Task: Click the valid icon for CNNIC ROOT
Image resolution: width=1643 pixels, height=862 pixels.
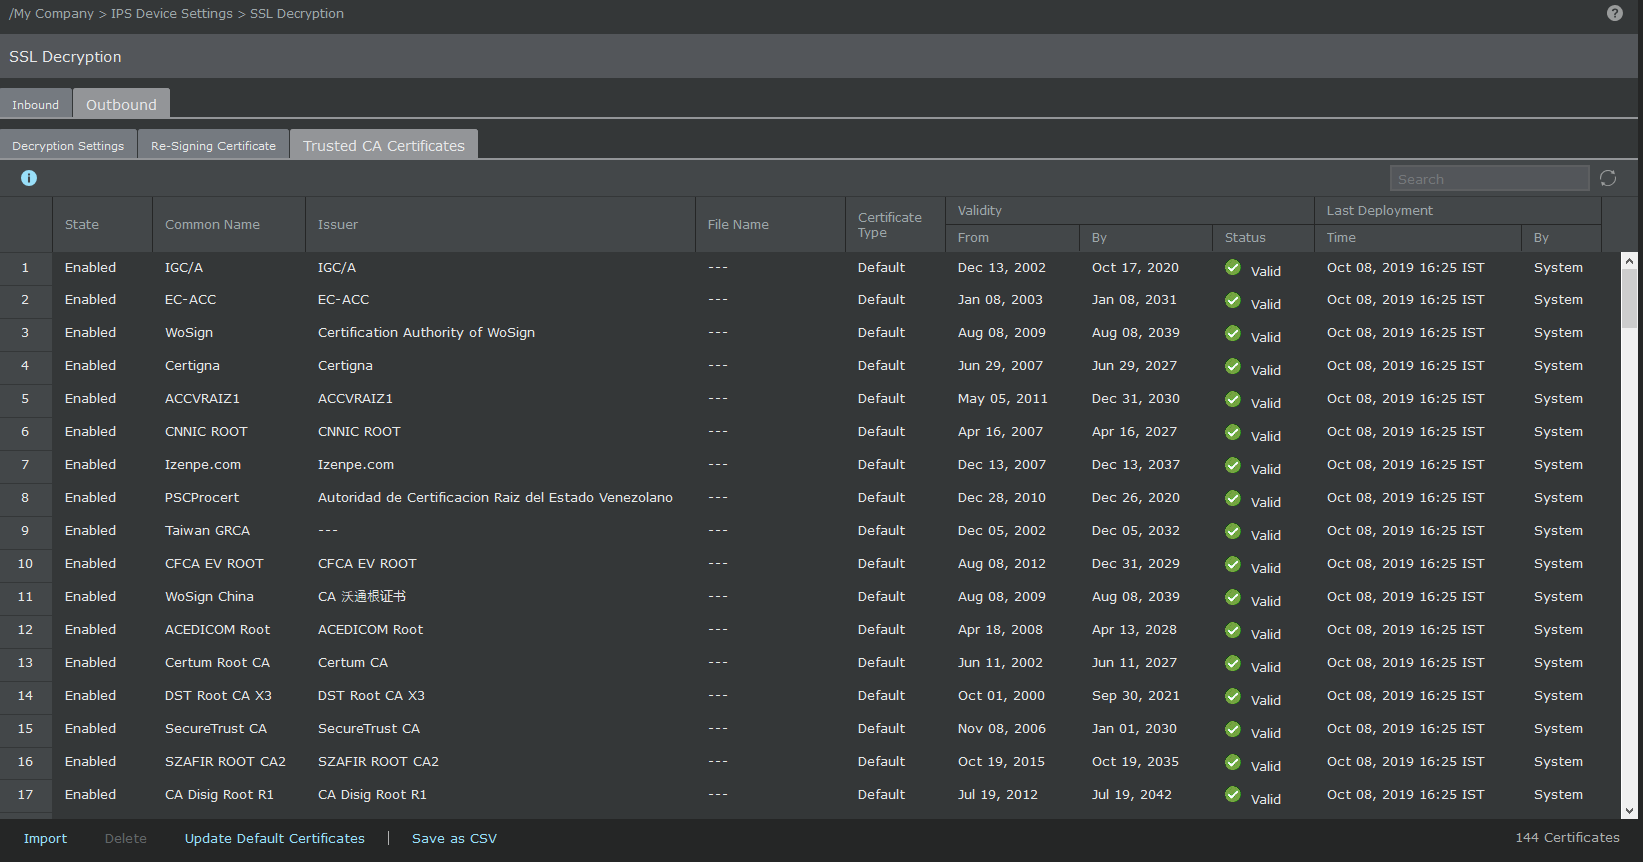Action: coord(1233,432)
